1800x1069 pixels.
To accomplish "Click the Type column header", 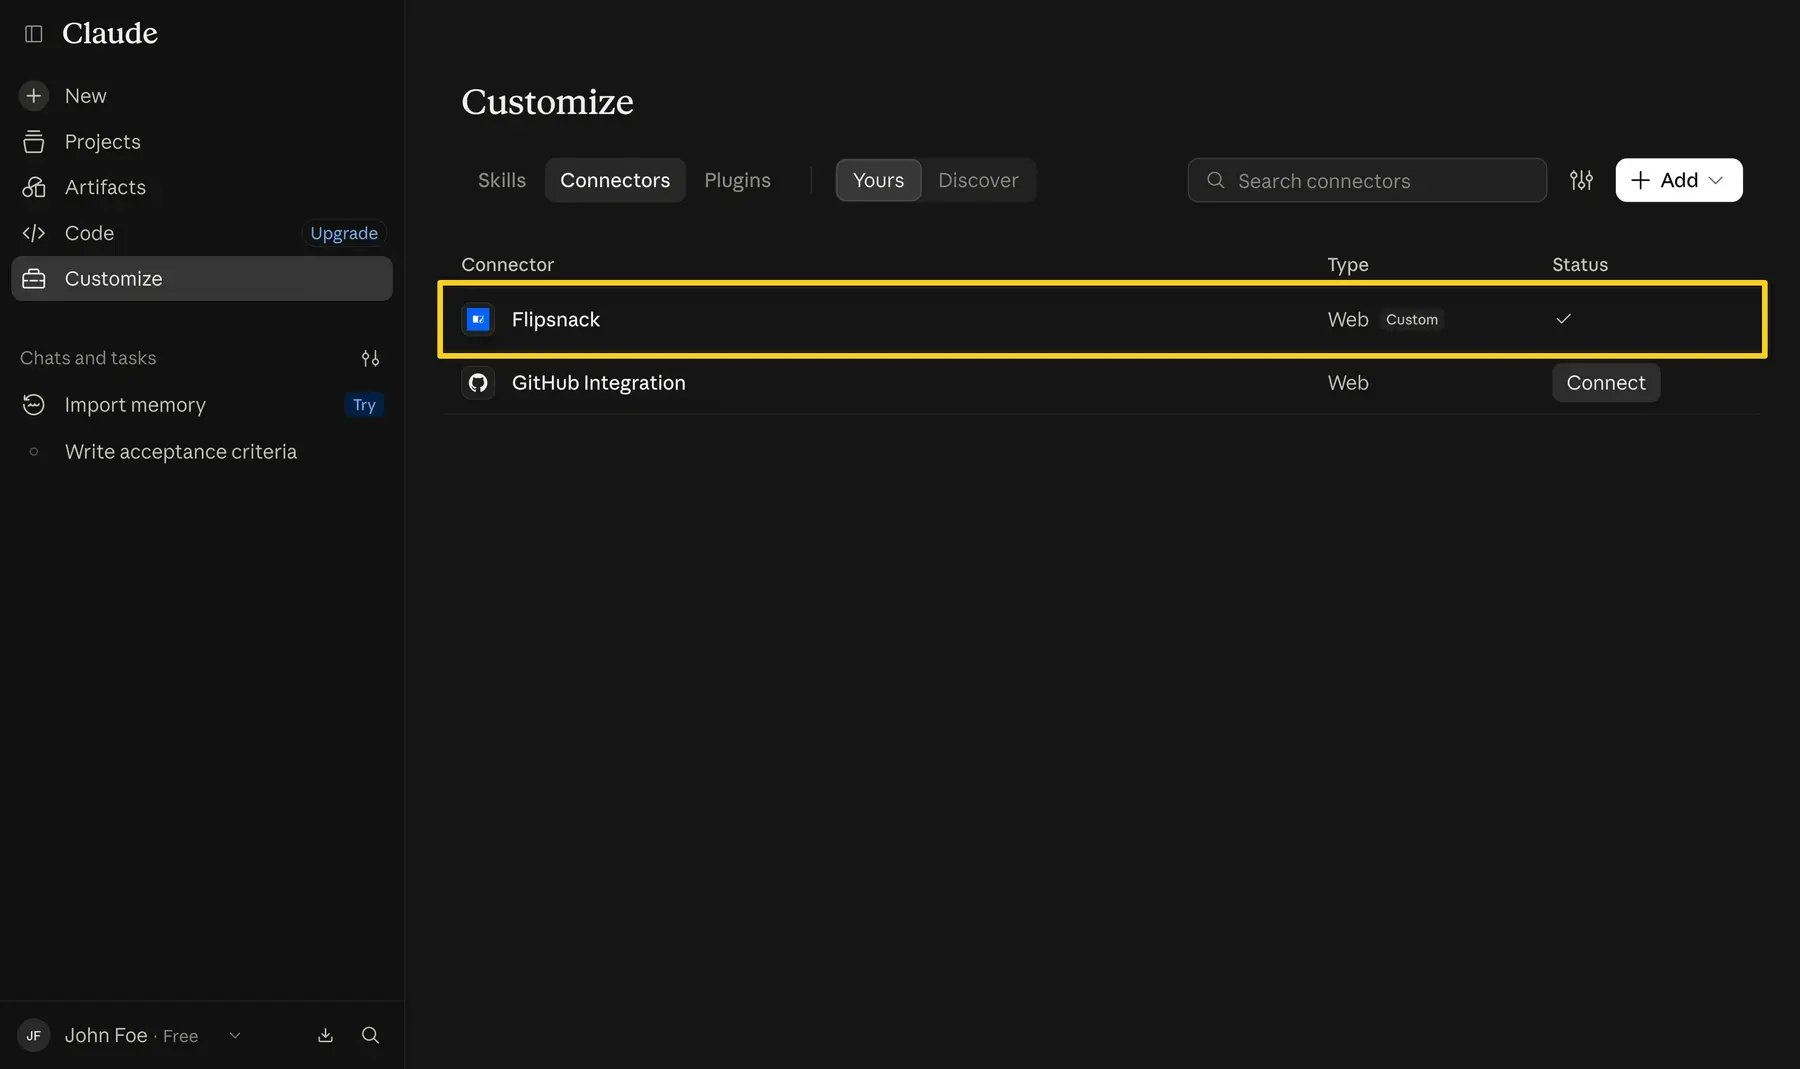I will 1347,264.
